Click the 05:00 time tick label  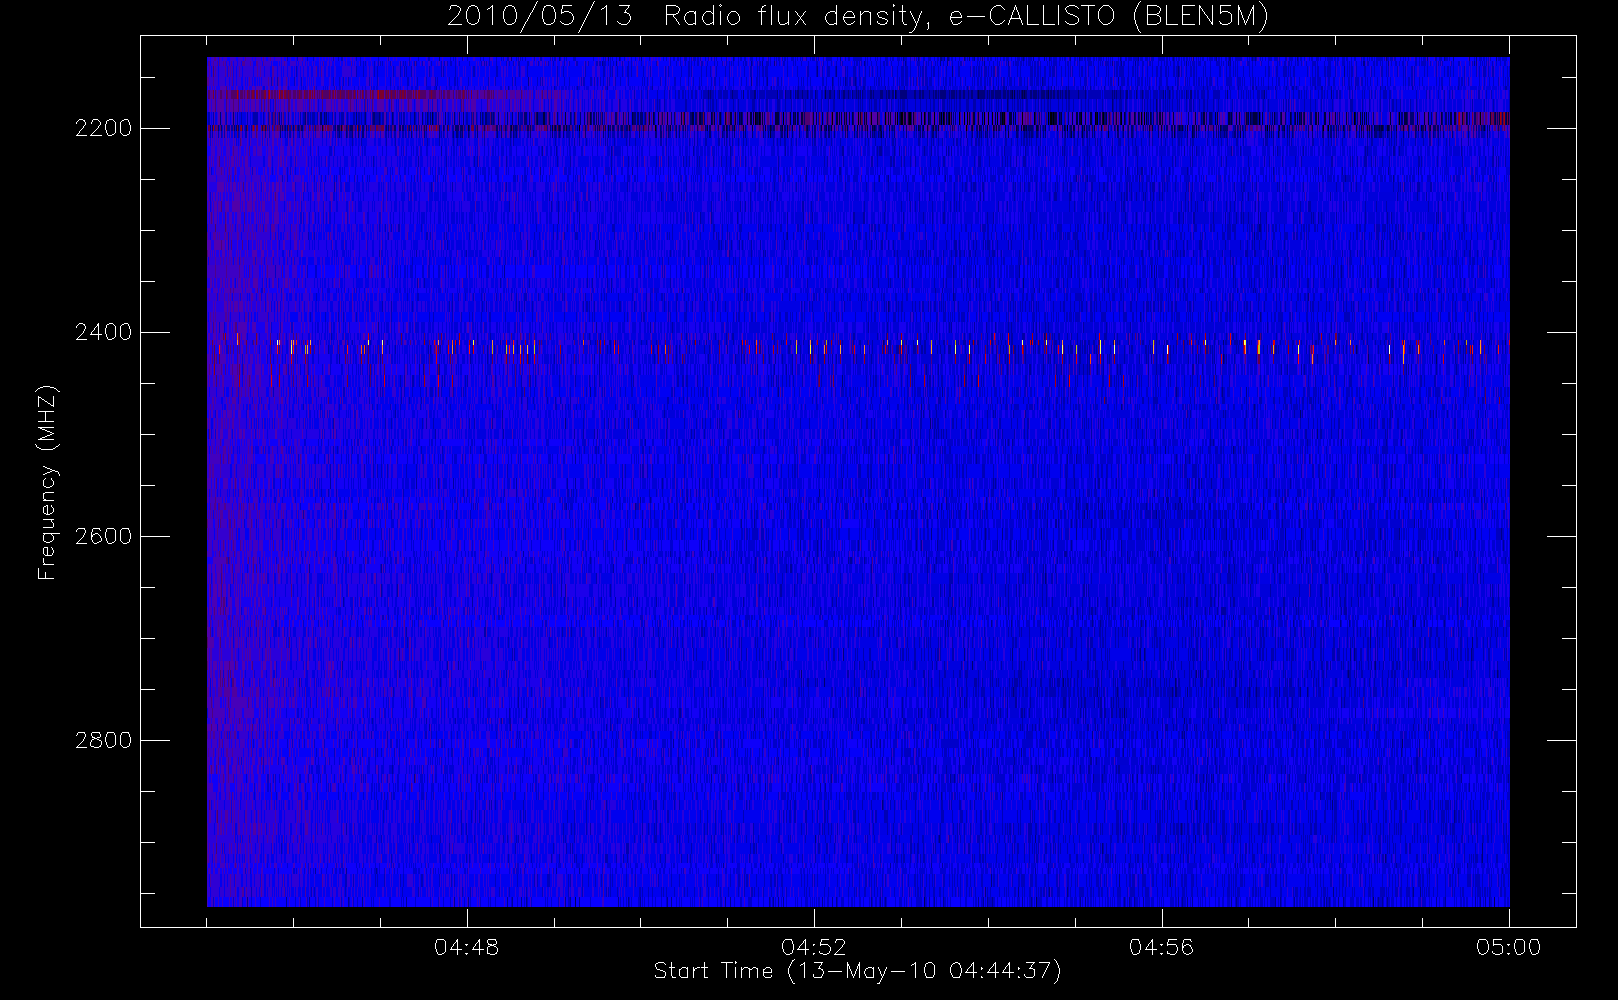pos(1509,947)
